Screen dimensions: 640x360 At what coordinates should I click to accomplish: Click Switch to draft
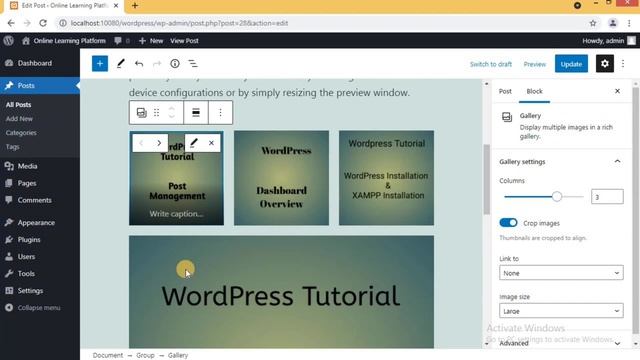(x=491, y=64)
